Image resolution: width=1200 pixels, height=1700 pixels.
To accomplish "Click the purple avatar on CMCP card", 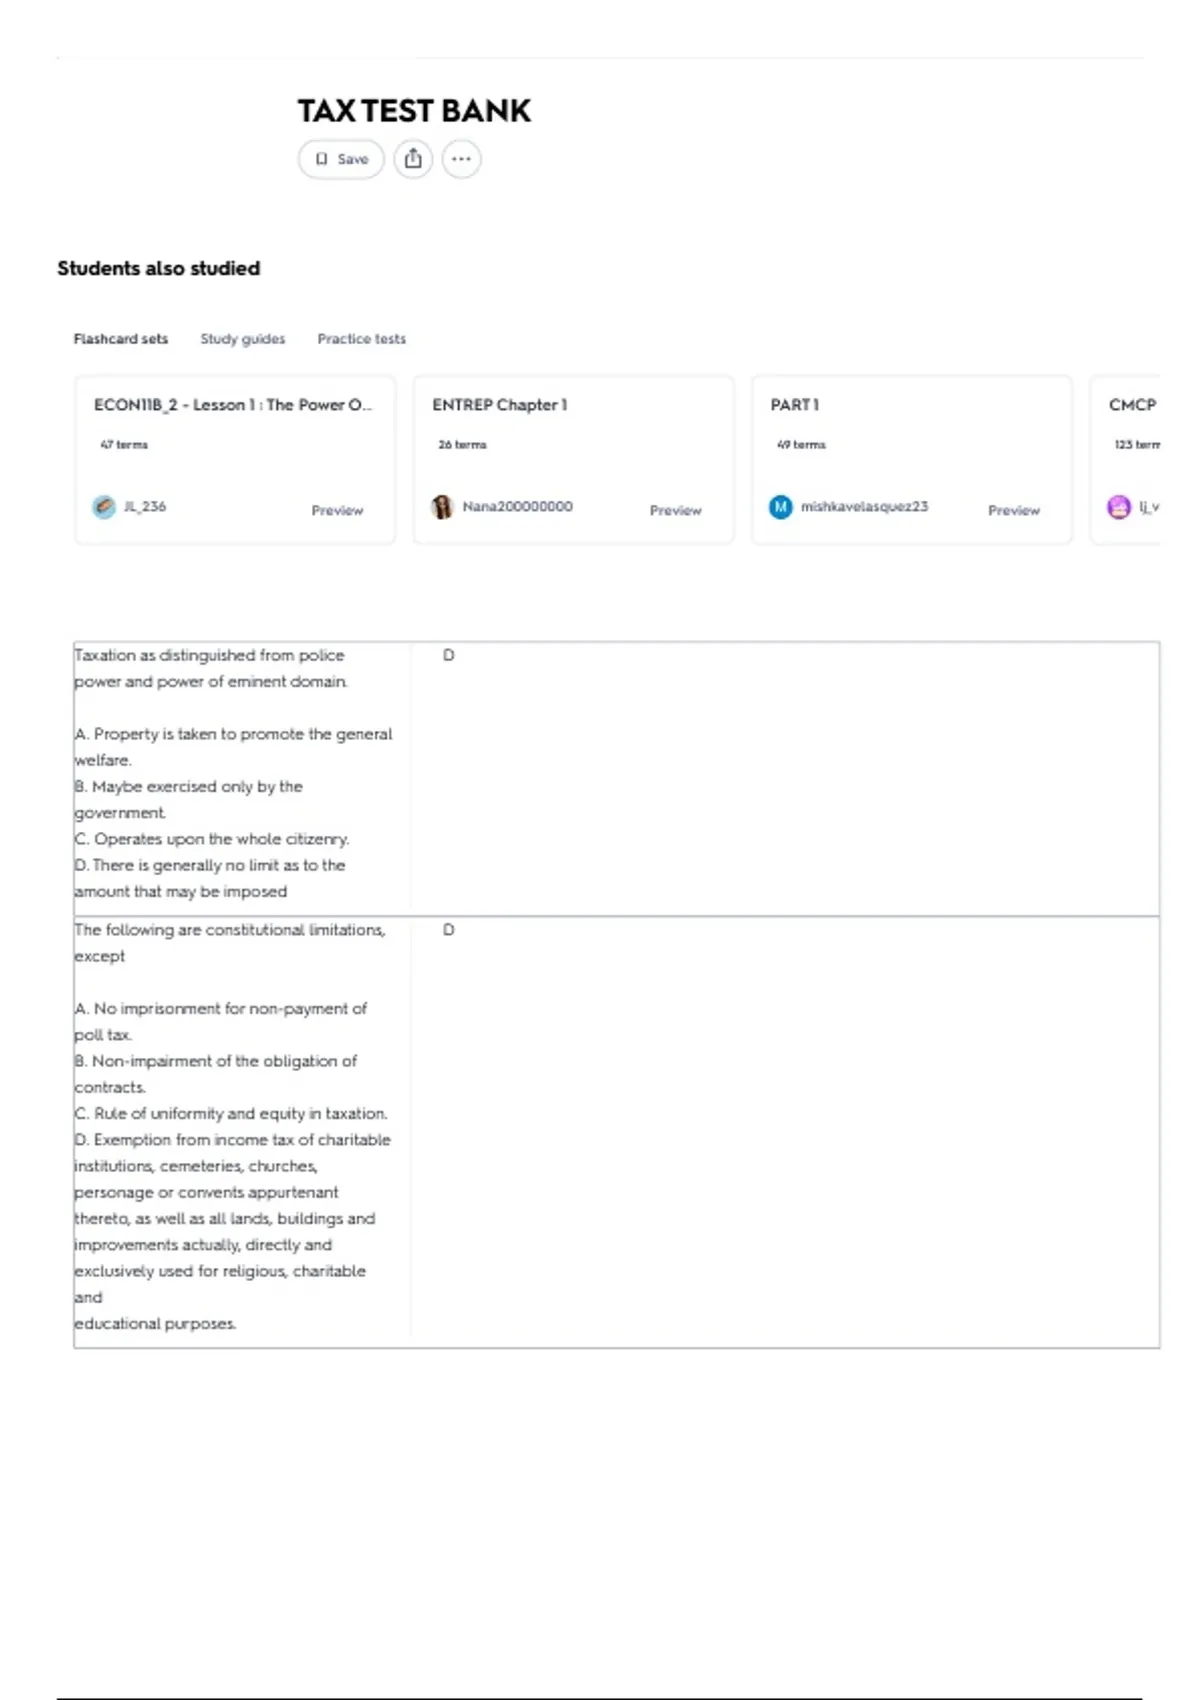I will click(x=1119, y=507).
